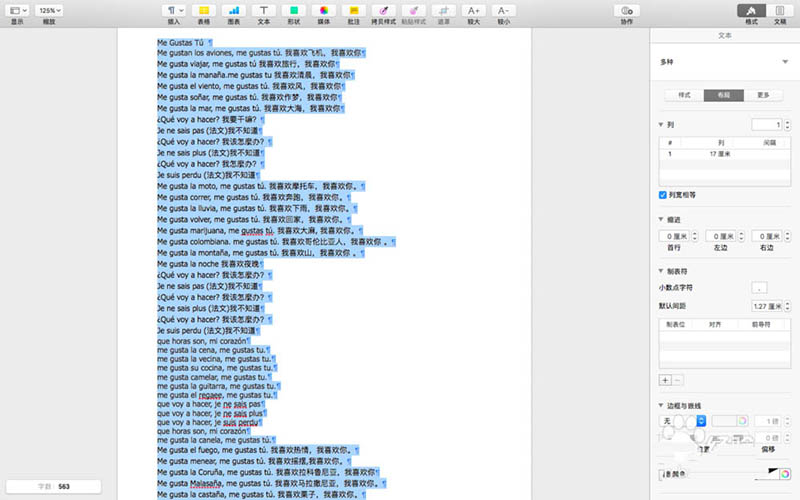Screen dimensions: 800x500
Task: Click the column count stepper
Action: (787, 124)
